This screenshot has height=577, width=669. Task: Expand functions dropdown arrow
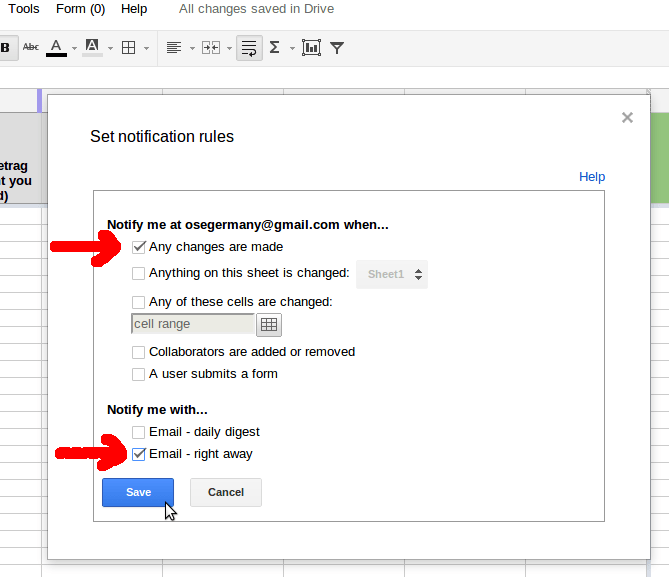[292, 48]
